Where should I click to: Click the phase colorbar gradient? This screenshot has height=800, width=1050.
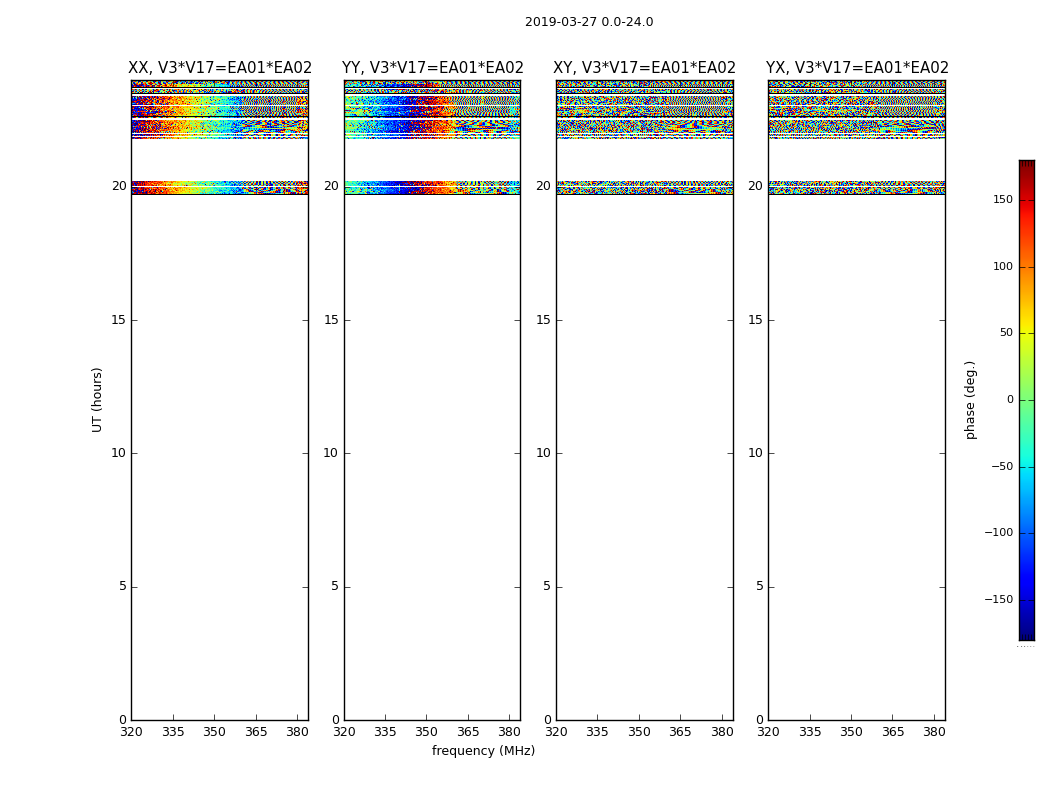click(x=1027, y=400)
